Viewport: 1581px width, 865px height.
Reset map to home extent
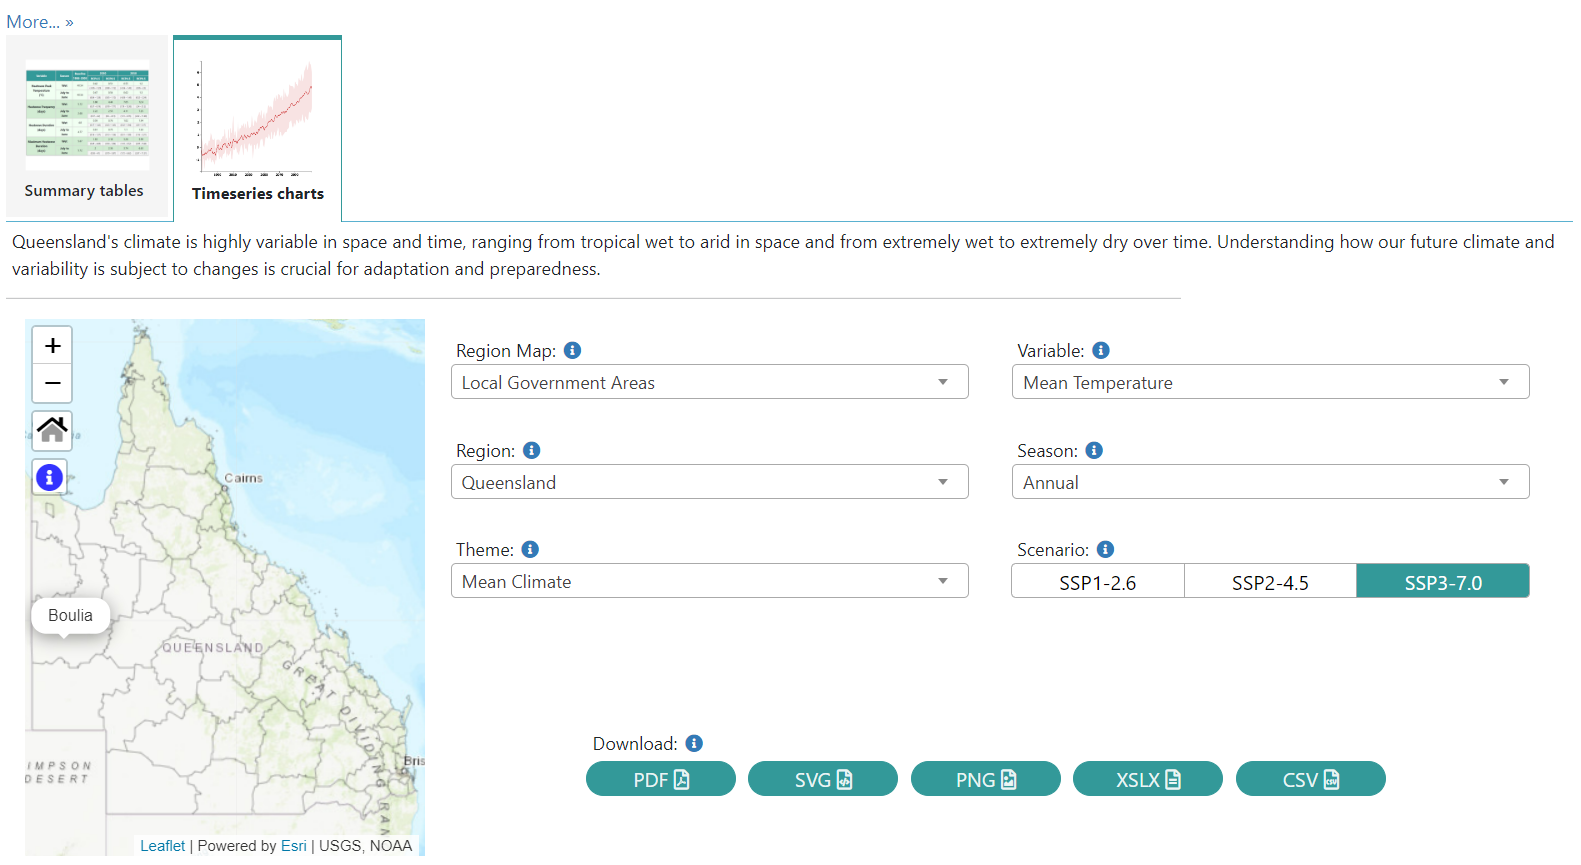[x=52, y=430]
